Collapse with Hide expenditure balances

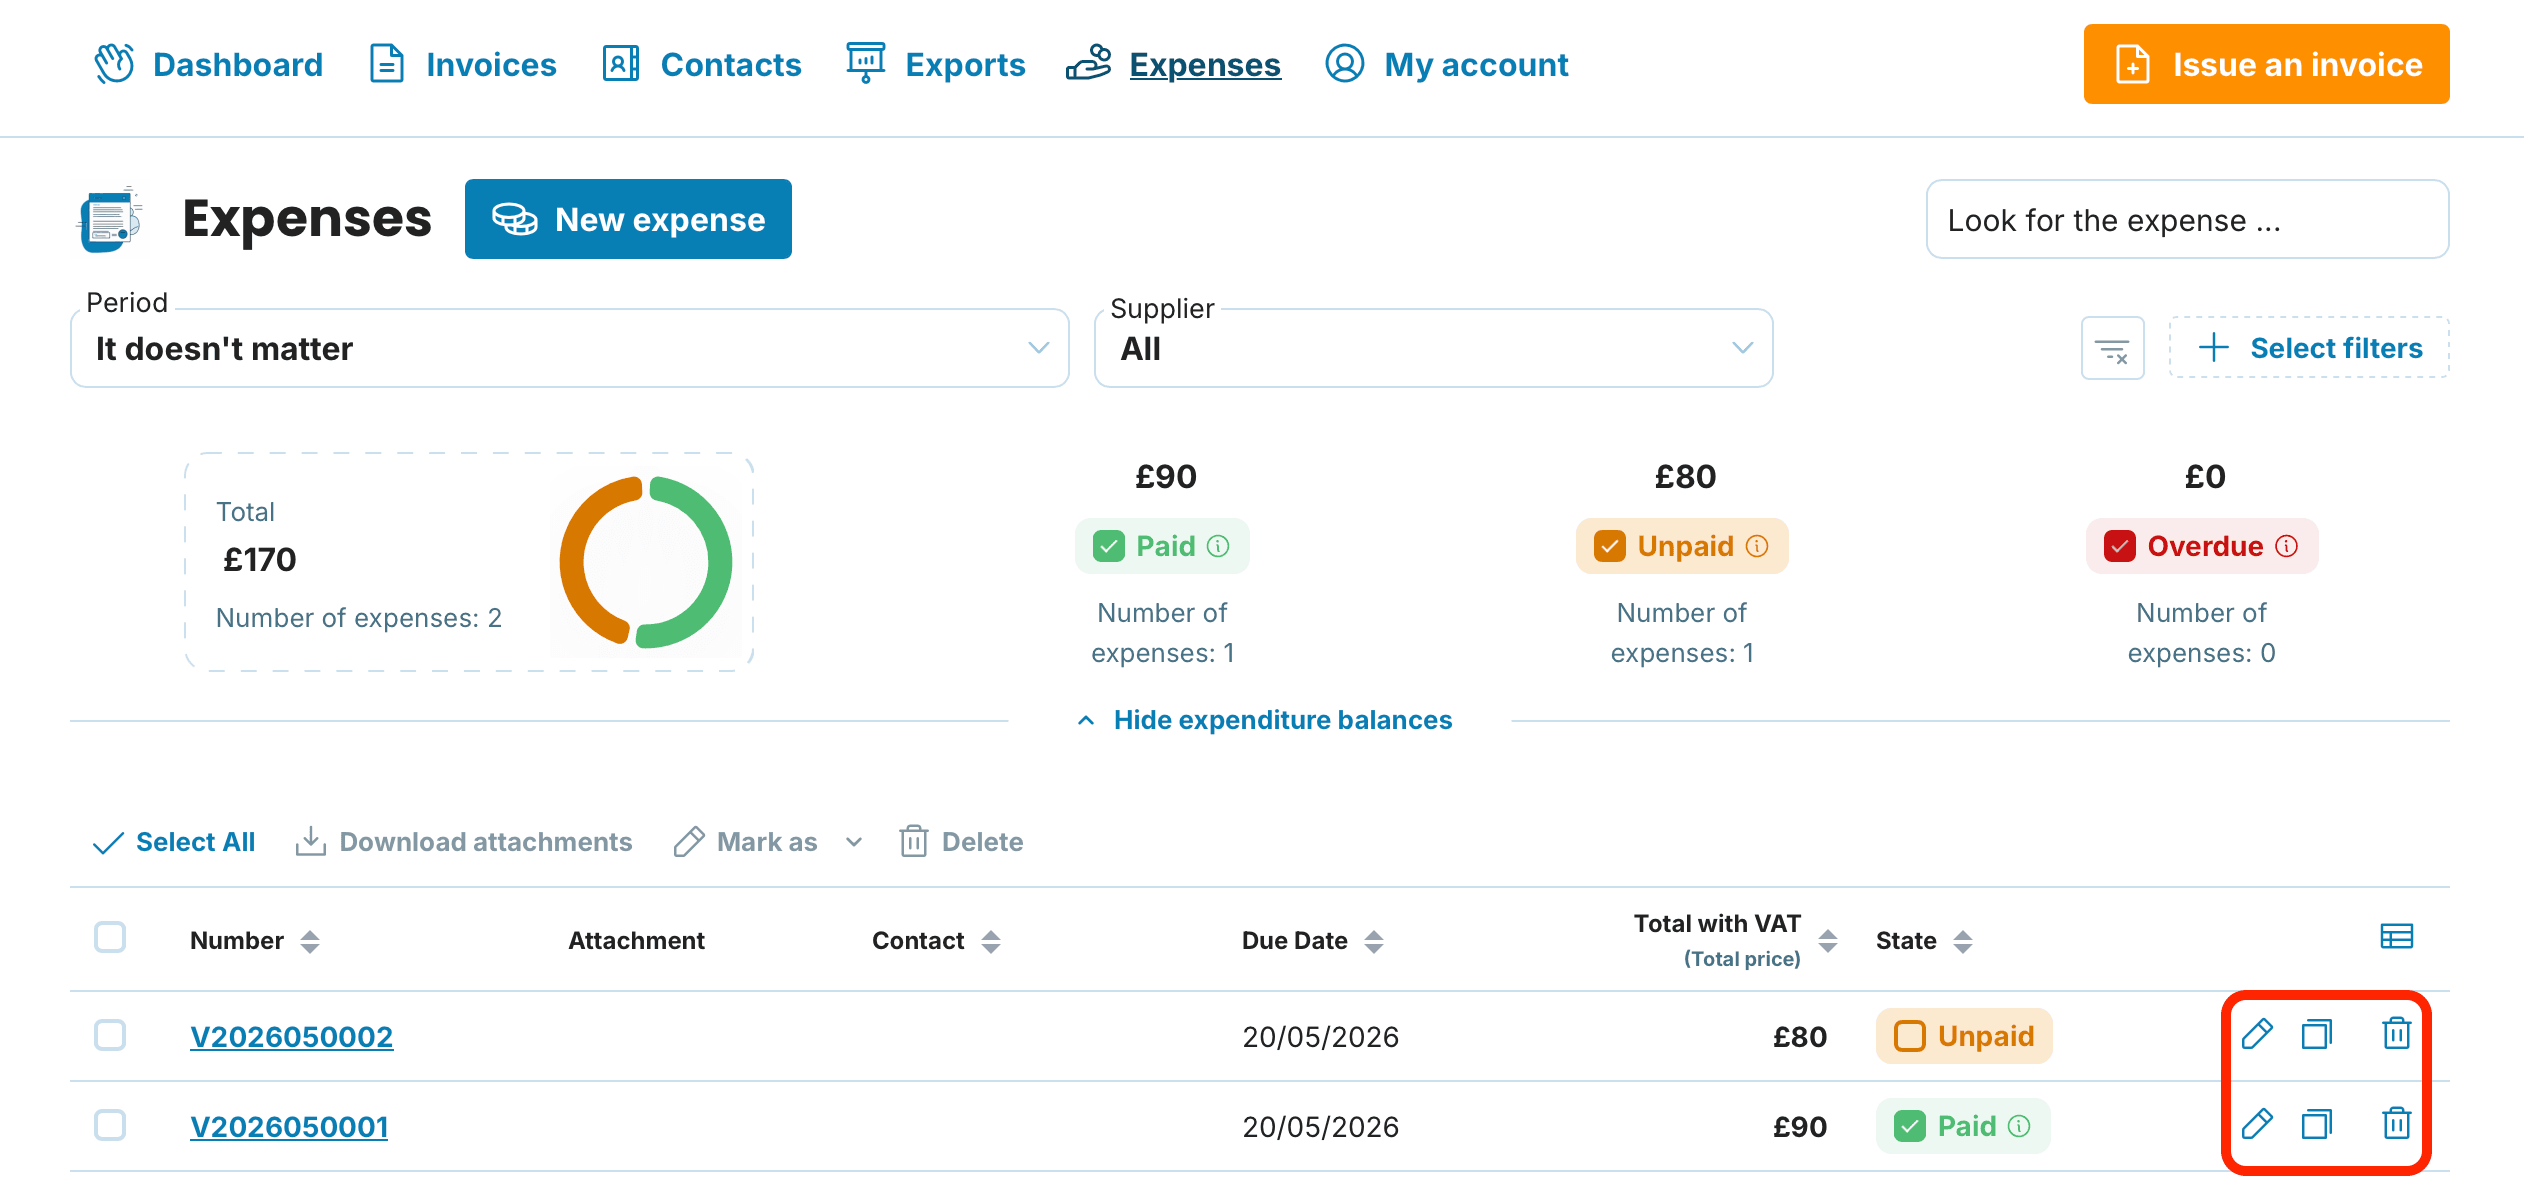(x=1265, y=720)
